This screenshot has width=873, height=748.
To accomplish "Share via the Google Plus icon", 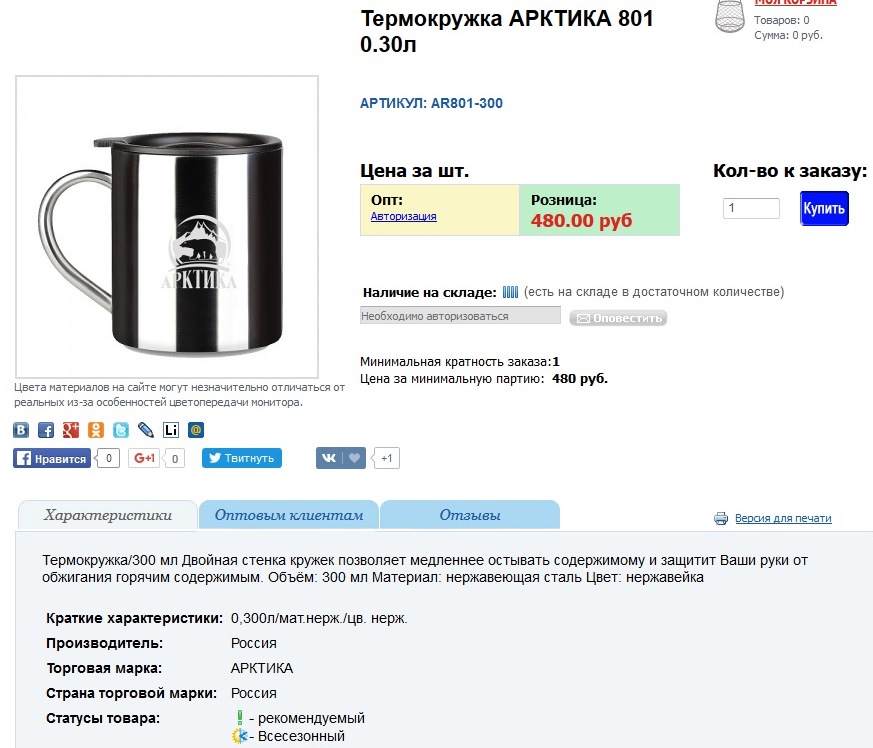I will [x=71, y=430].
